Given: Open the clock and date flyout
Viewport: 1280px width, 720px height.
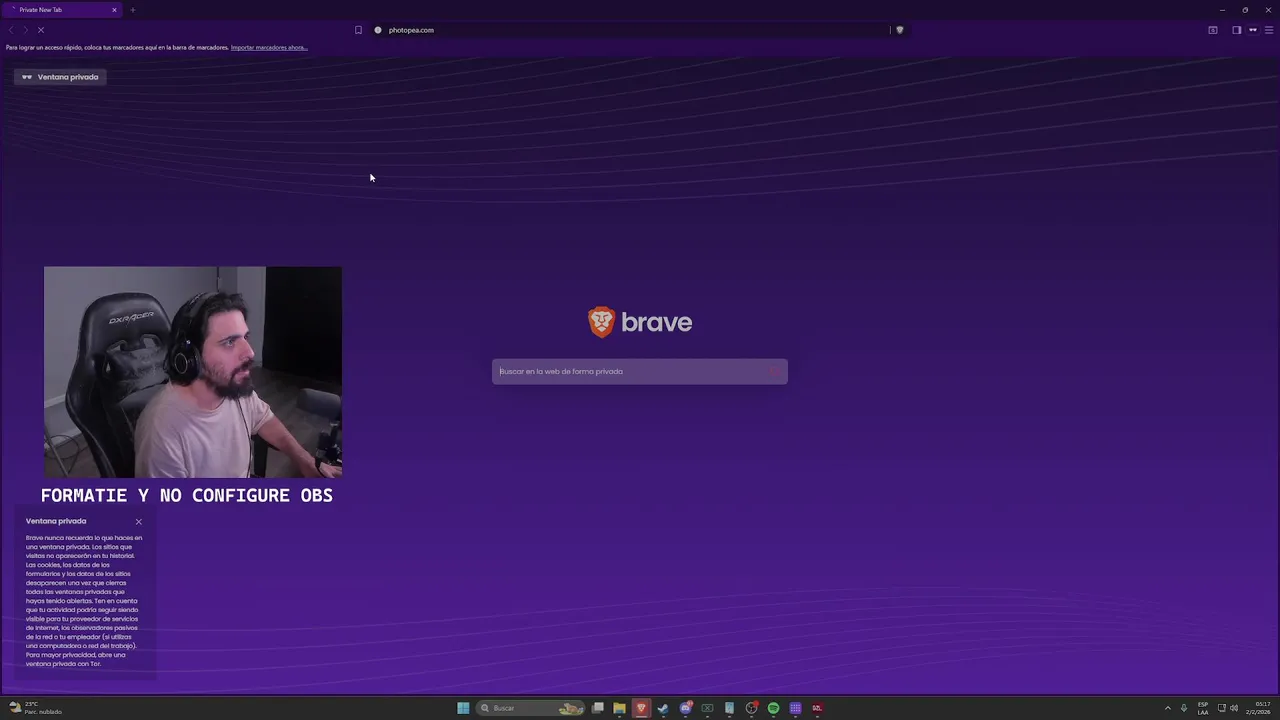Looking at the screenshot, I should point(1258,708).
